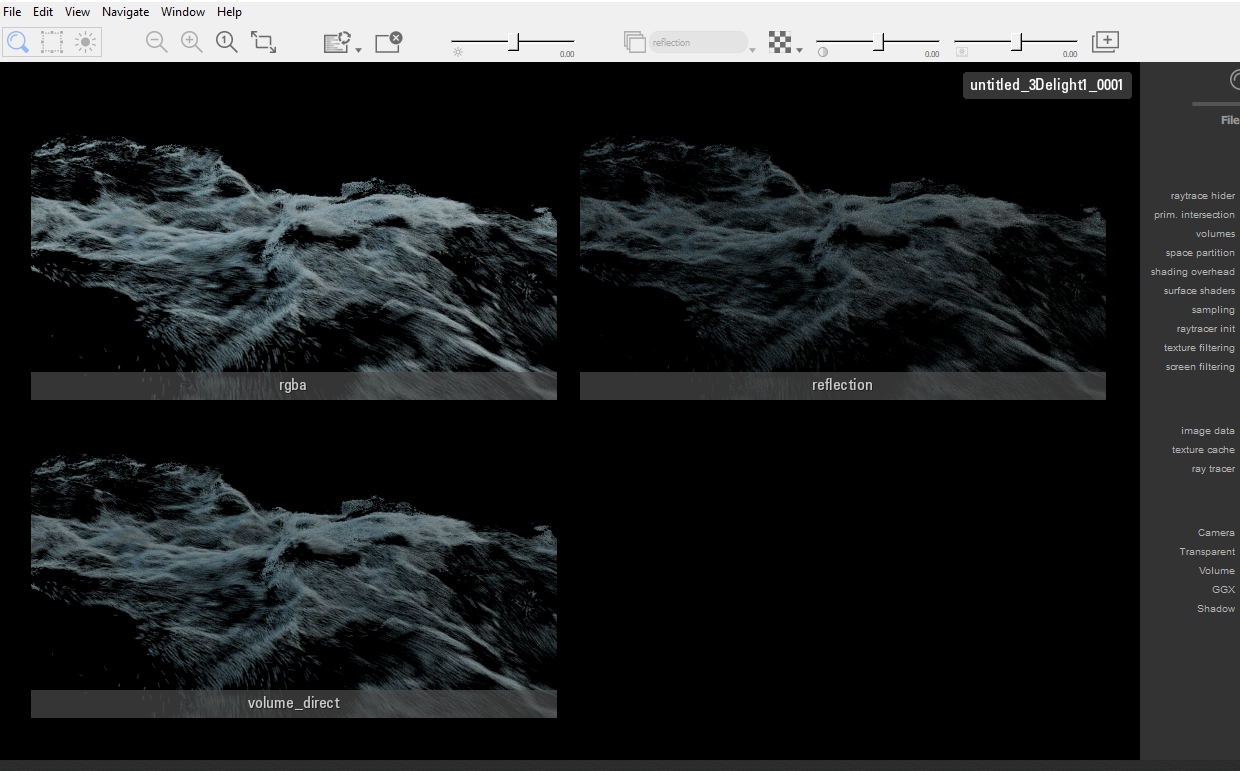Click the add image layer icon
The image size is (1240, 771).
[1105, 42]
